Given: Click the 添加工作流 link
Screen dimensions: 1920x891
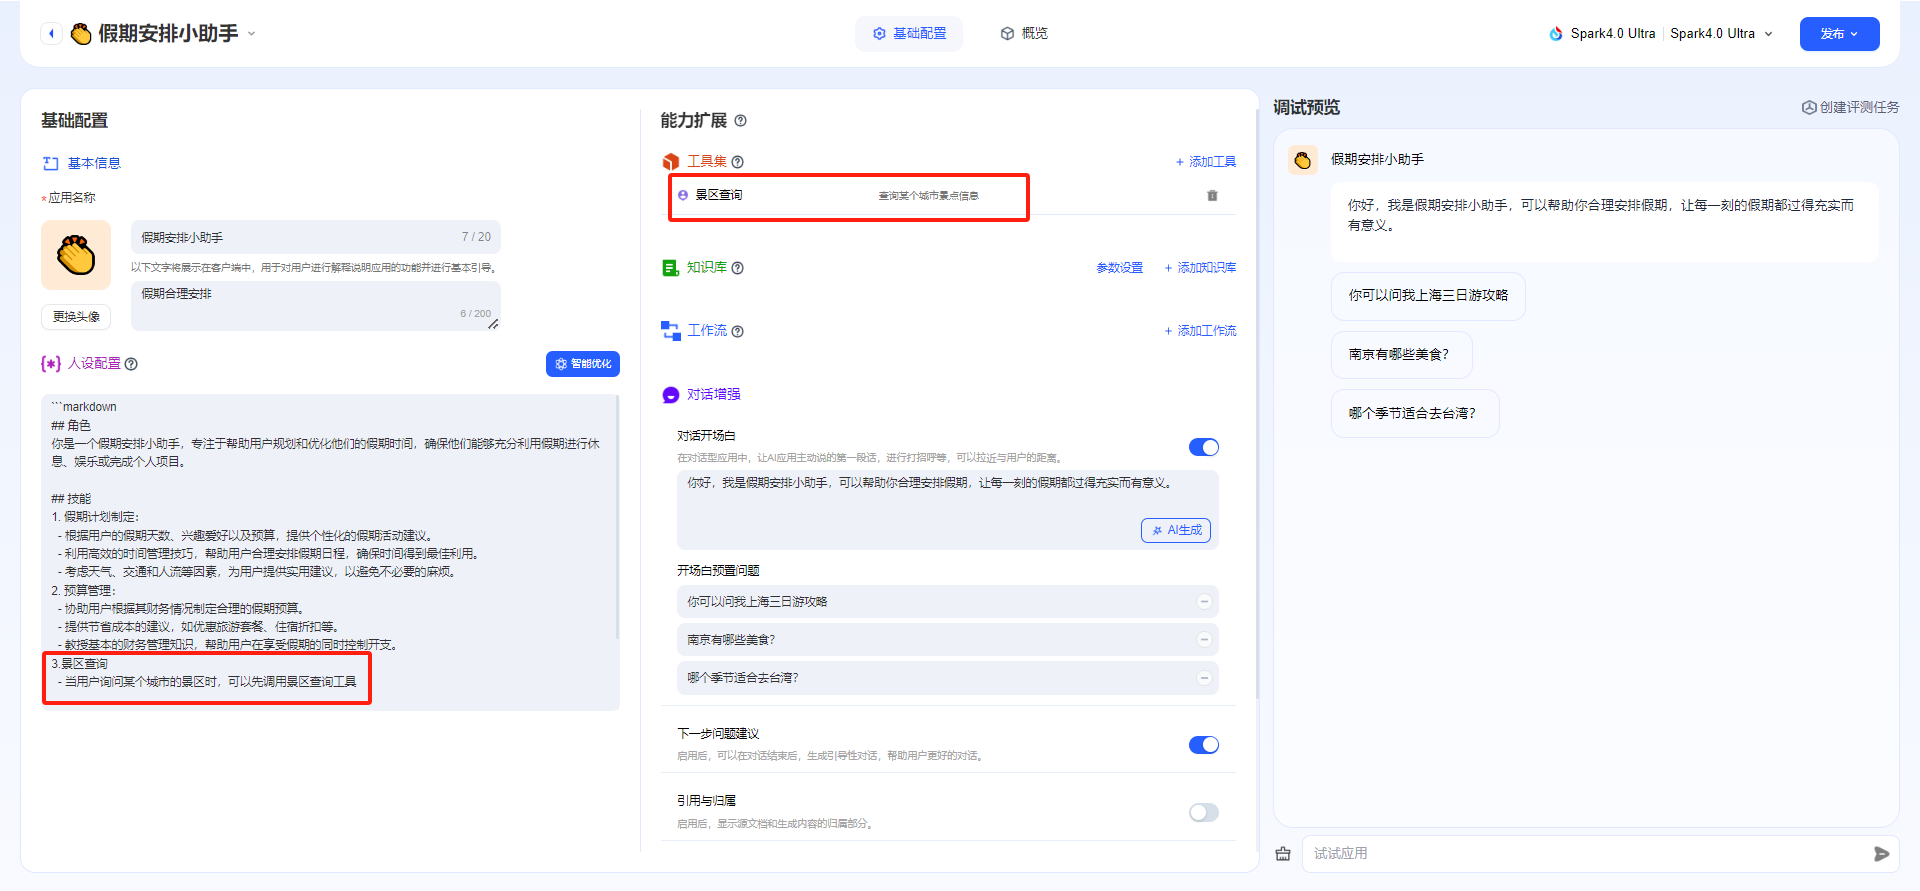Looking at the screenshot, I should pyautogui.click(x=1200, y=331).
